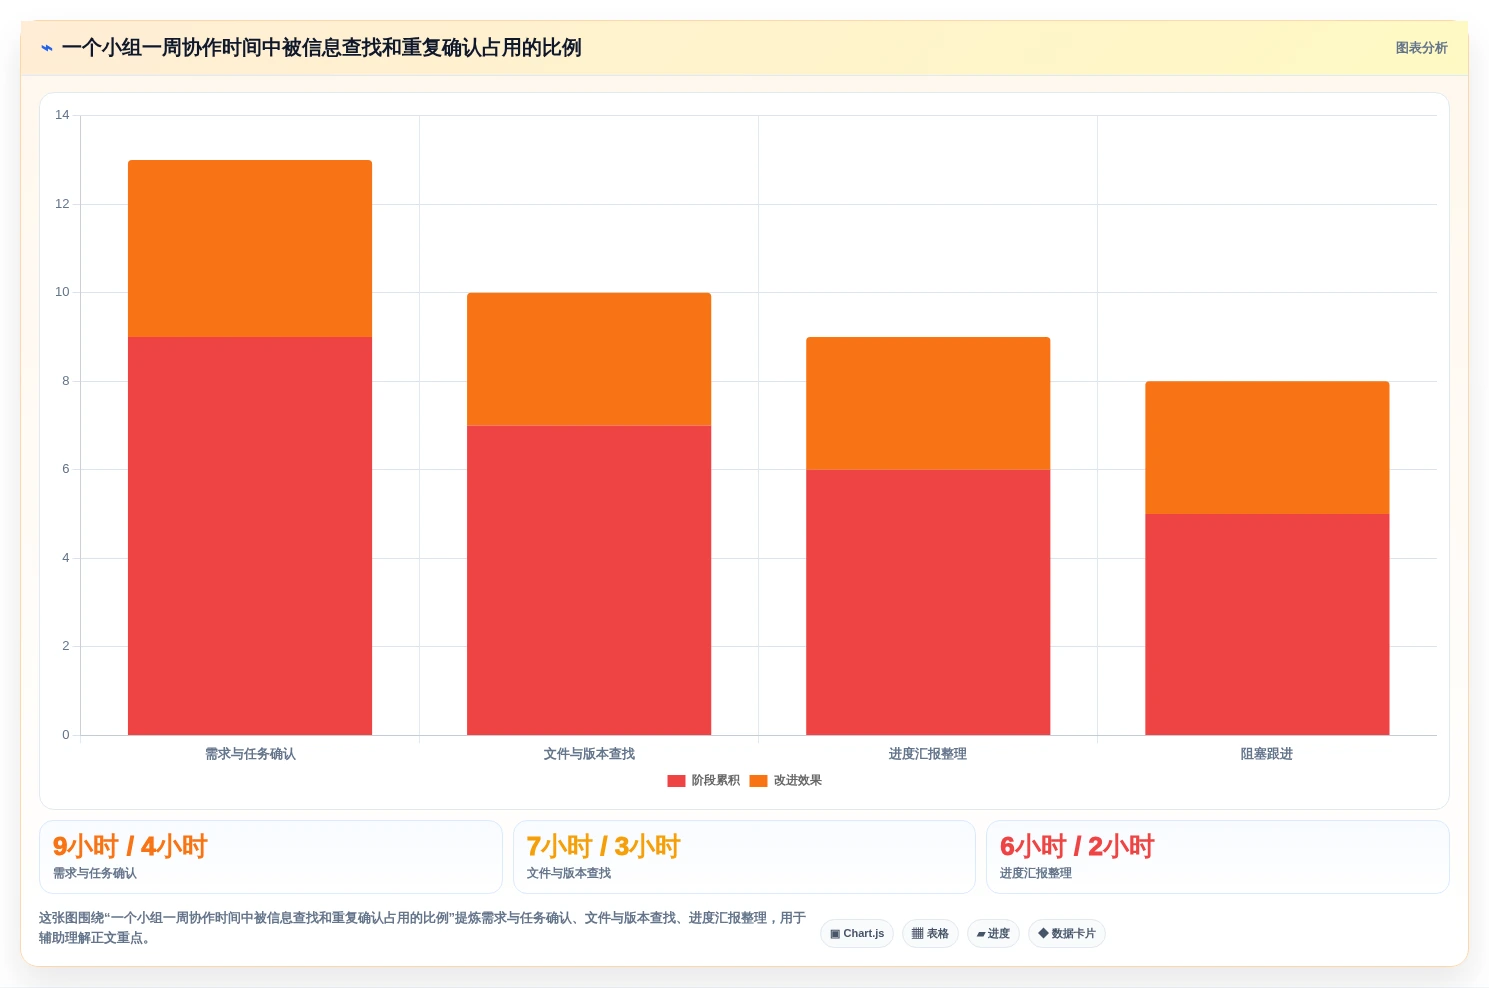Click the y-axis value 10
This screenshot has width=1489, height=988.
coord(62,292)
